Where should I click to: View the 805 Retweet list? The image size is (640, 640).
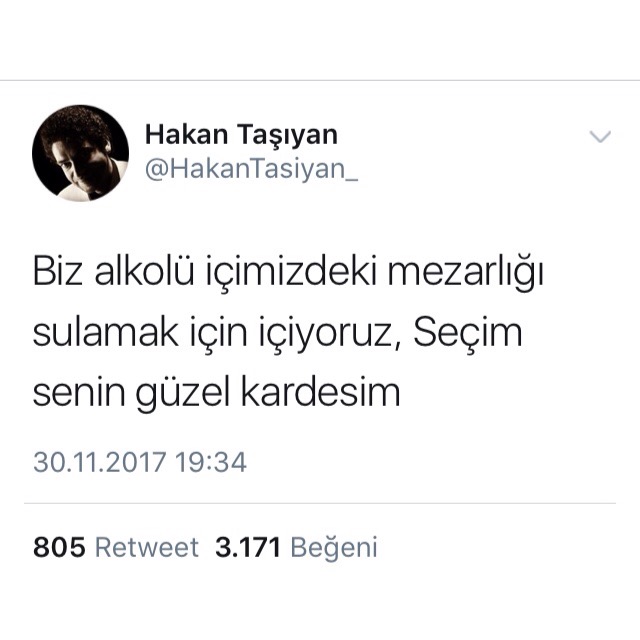pos(116,547)
